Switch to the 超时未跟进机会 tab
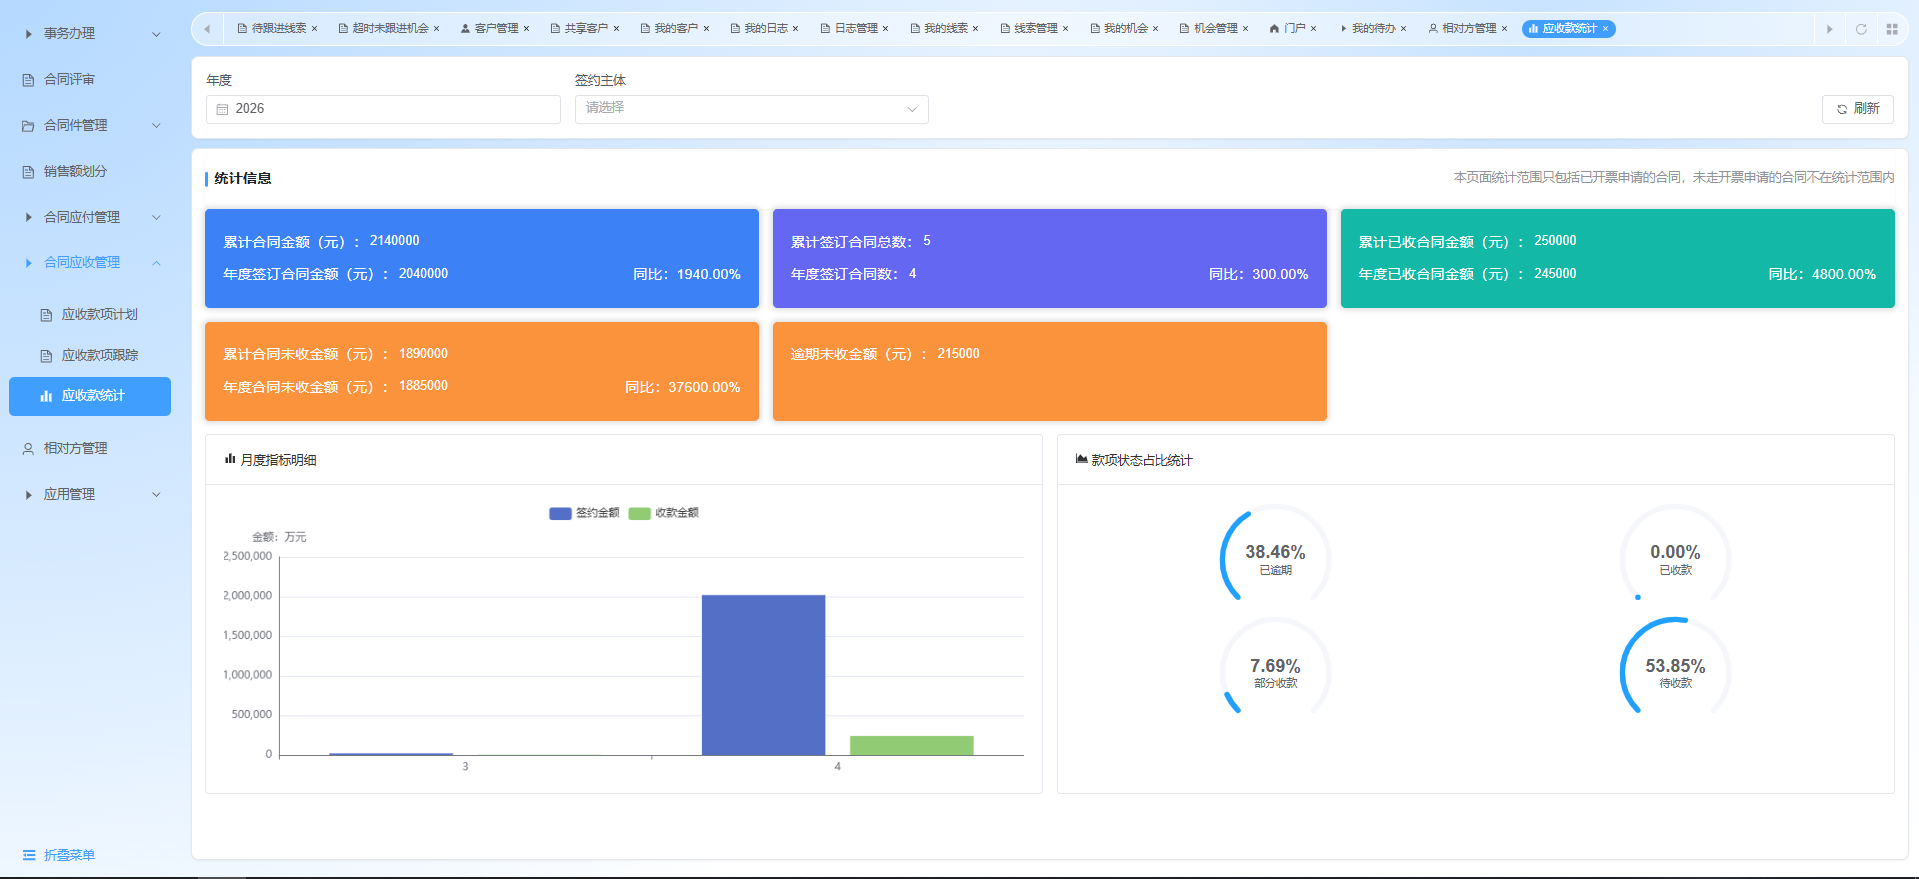Viewport: 1919px width, 879px height. pos(390,29)
